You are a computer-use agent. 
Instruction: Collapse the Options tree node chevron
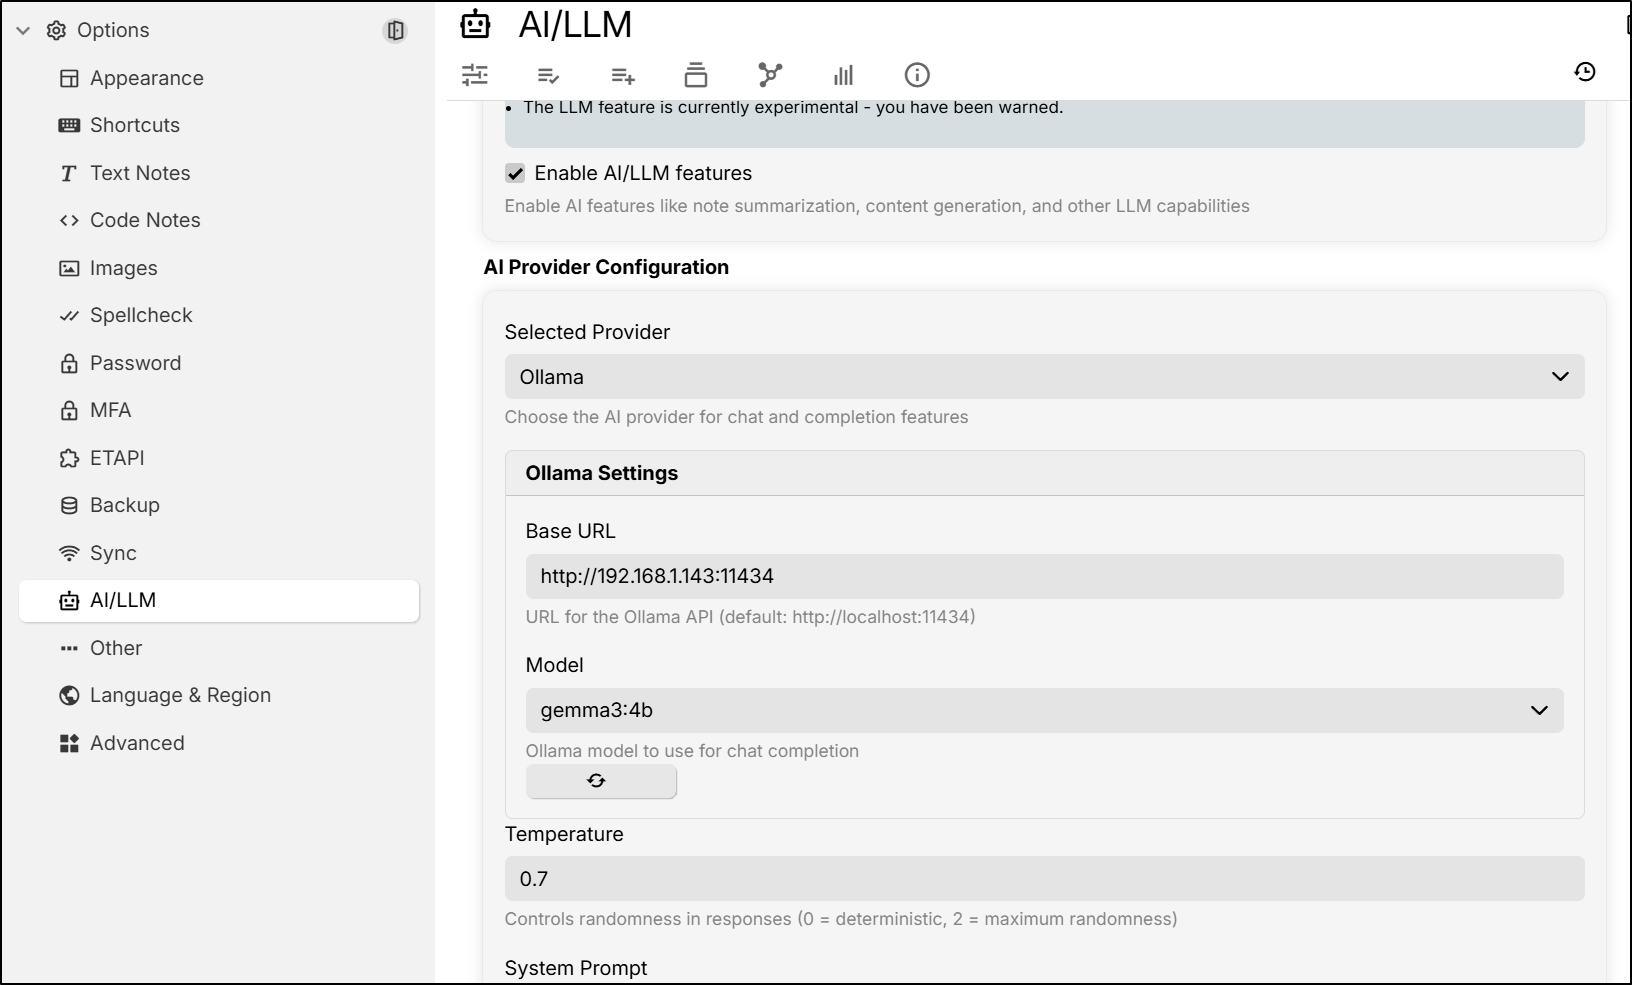[23, 31]
